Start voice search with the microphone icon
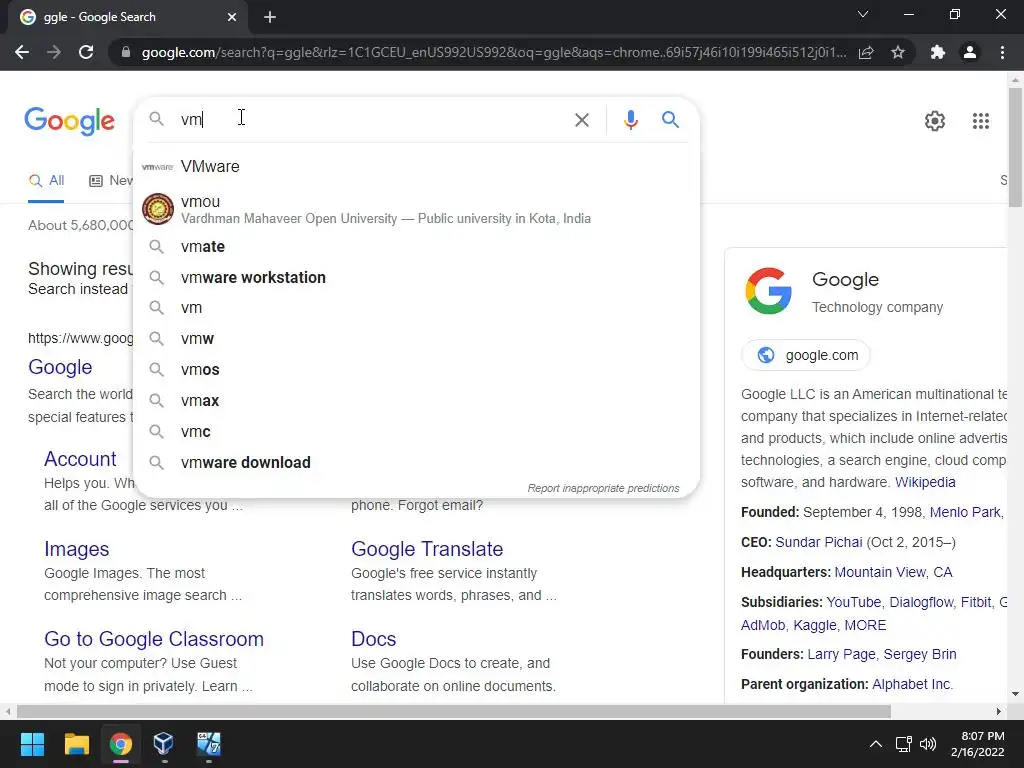 630,120
